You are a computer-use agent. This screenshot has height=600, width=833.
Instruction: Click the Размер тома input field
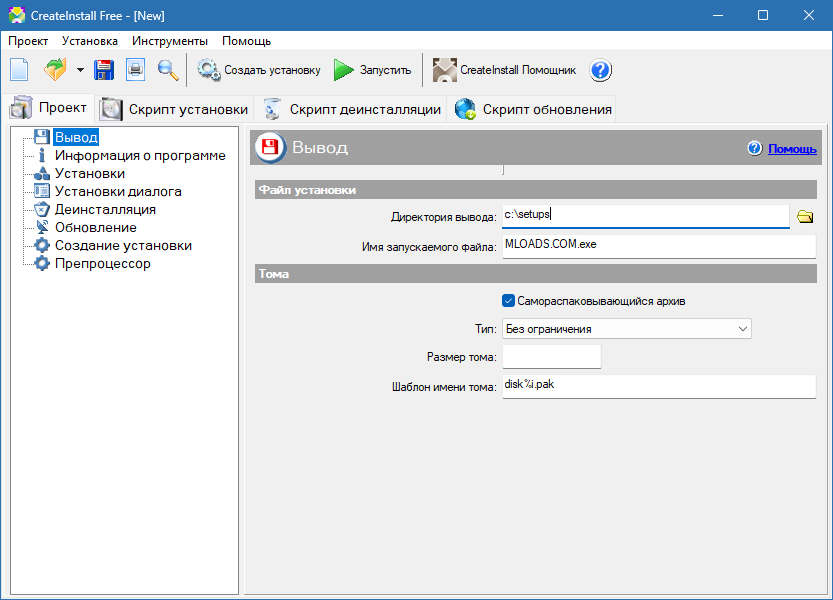point(551,357)
